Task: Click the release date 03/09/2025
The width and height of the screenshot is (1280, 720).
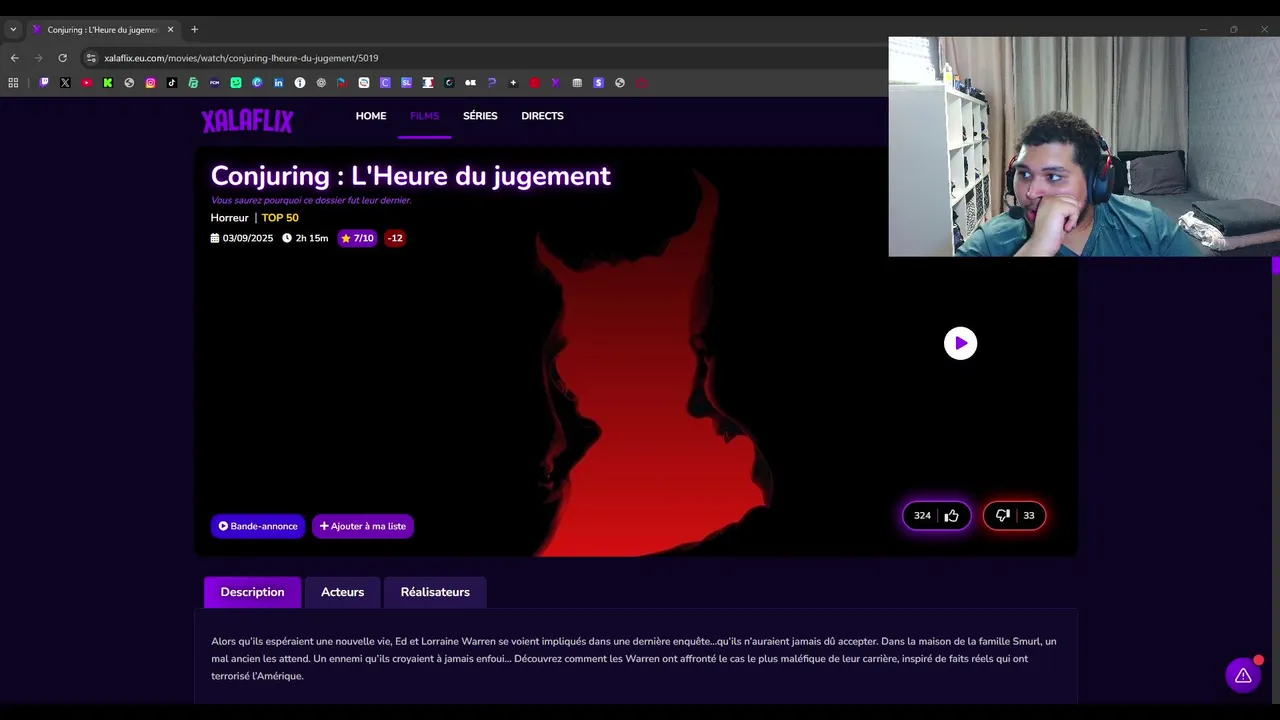Action: click(241, 238)
